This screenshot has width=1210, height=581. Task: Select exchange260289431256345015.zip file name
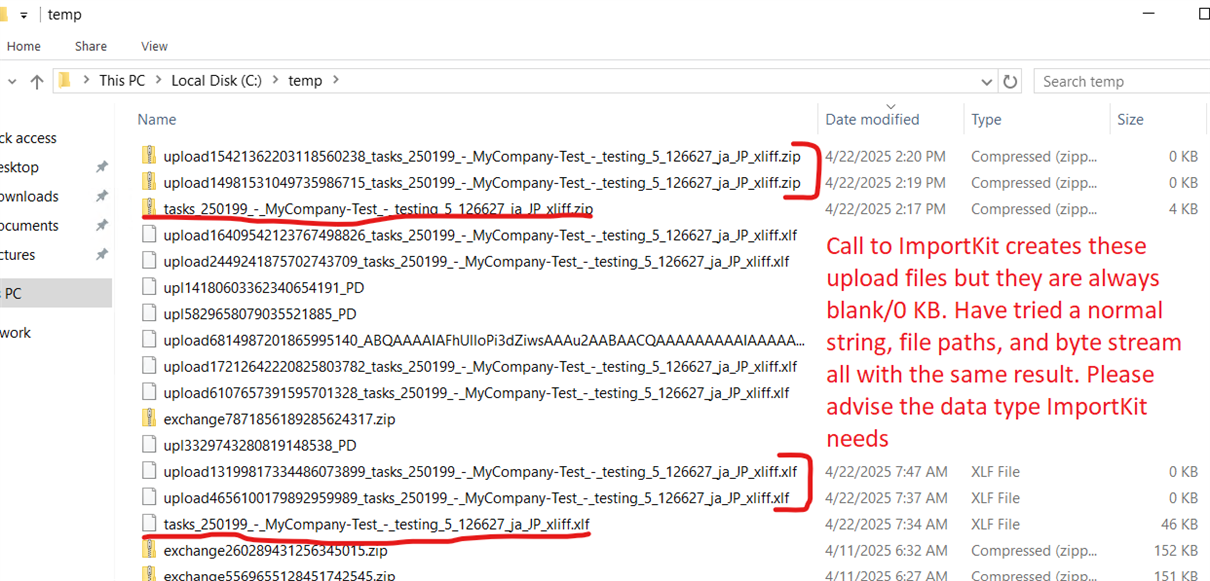click(x=275, y=549)
